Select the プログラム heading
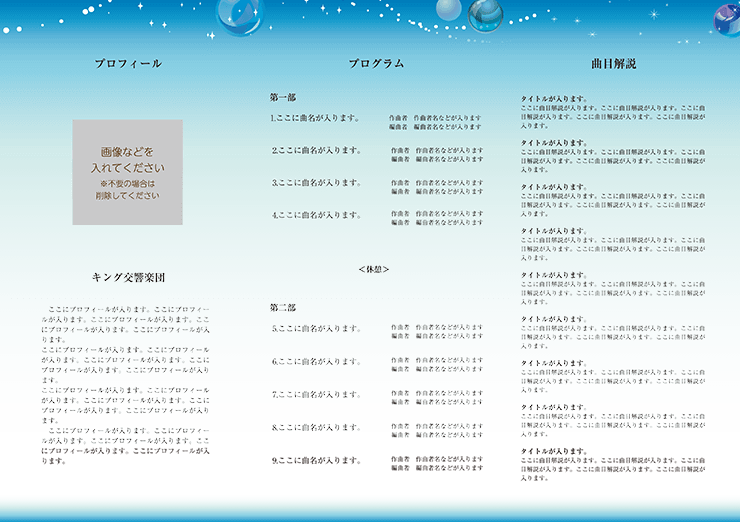Screen dimensions: 740x522 [x=376, y=64]
